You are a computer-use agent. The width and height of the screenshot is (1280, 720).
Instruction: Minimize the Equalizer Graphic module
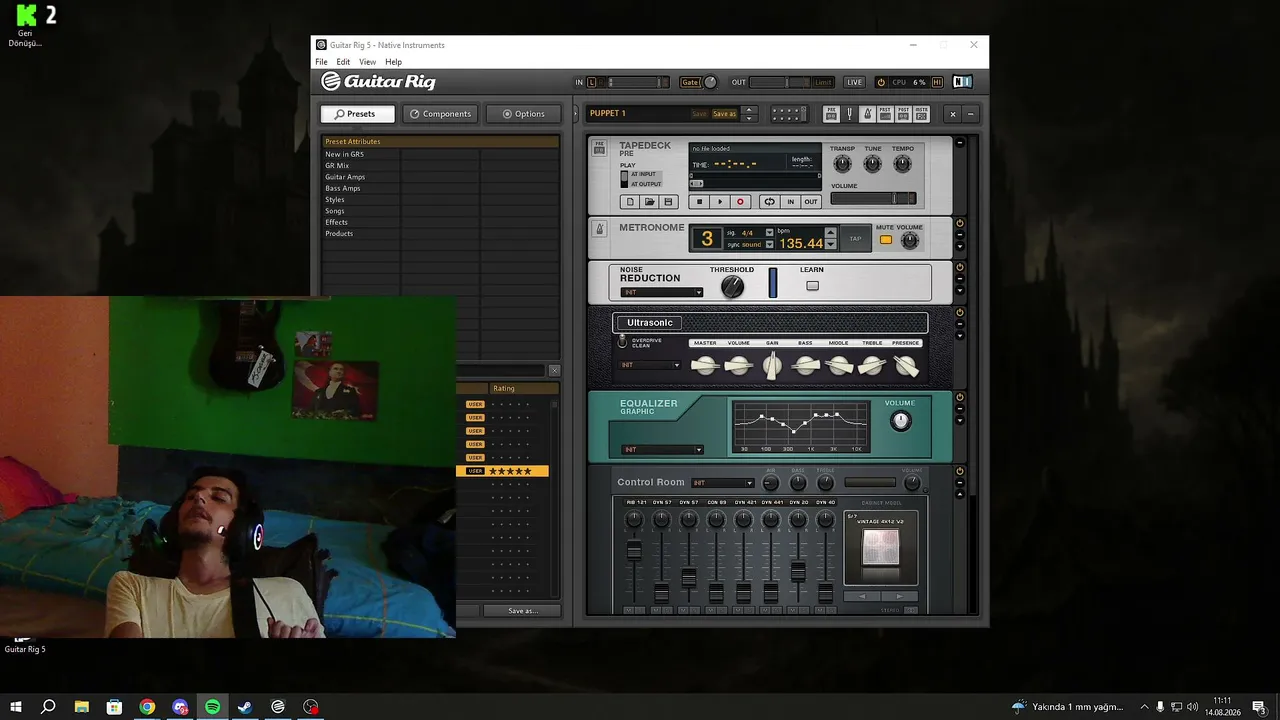click(x=960, y=409)
